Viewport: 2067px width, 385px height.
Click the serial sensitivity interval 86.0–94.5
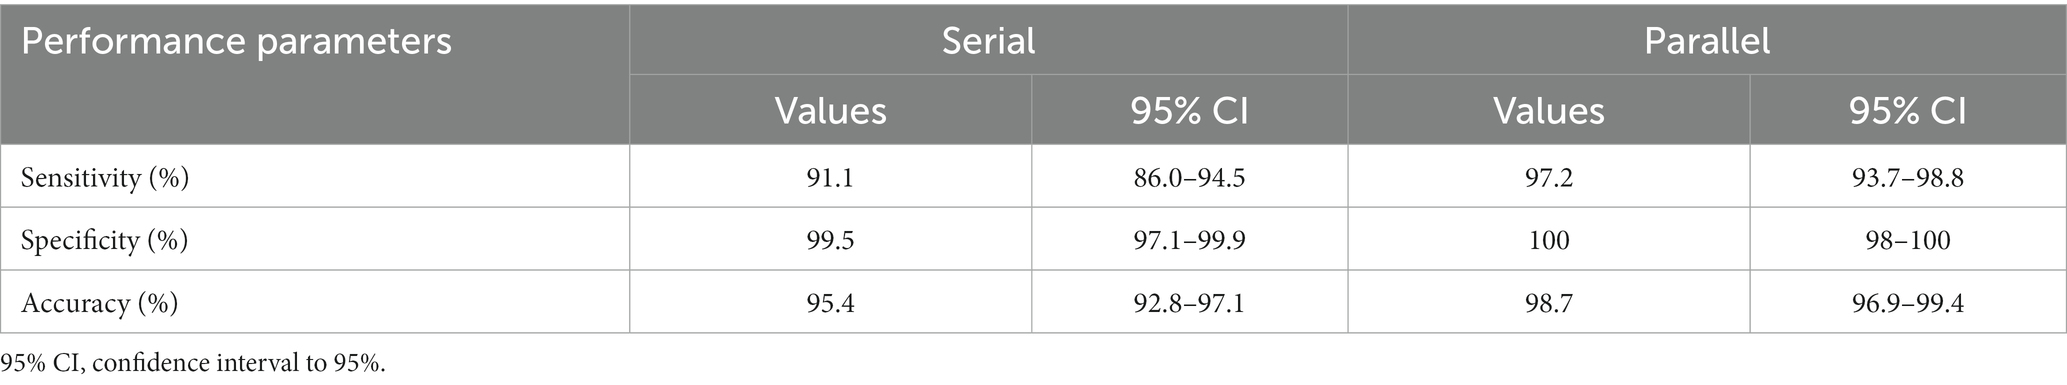[1189, 177]
